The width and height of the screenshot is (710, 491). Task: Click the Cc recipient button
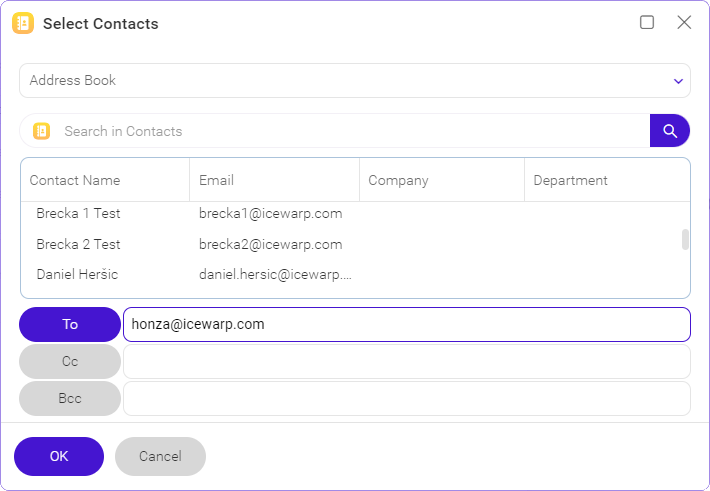click(x=70, y=361)
